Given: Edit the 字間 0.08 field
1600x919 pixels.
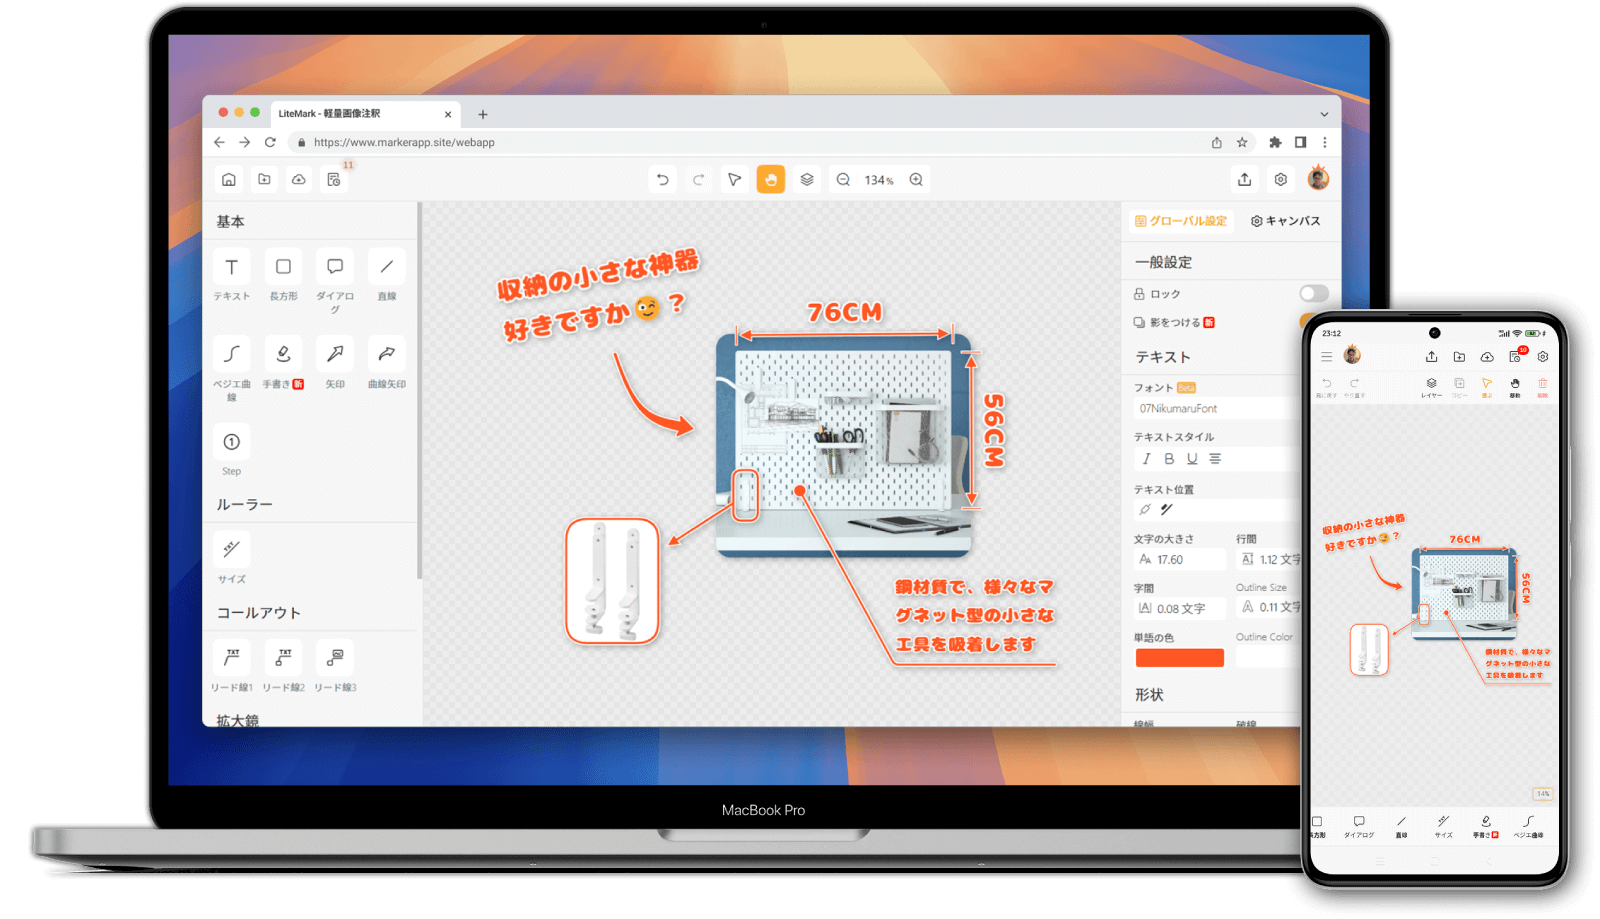Looking at the screenshot, I should [1180, 608].
